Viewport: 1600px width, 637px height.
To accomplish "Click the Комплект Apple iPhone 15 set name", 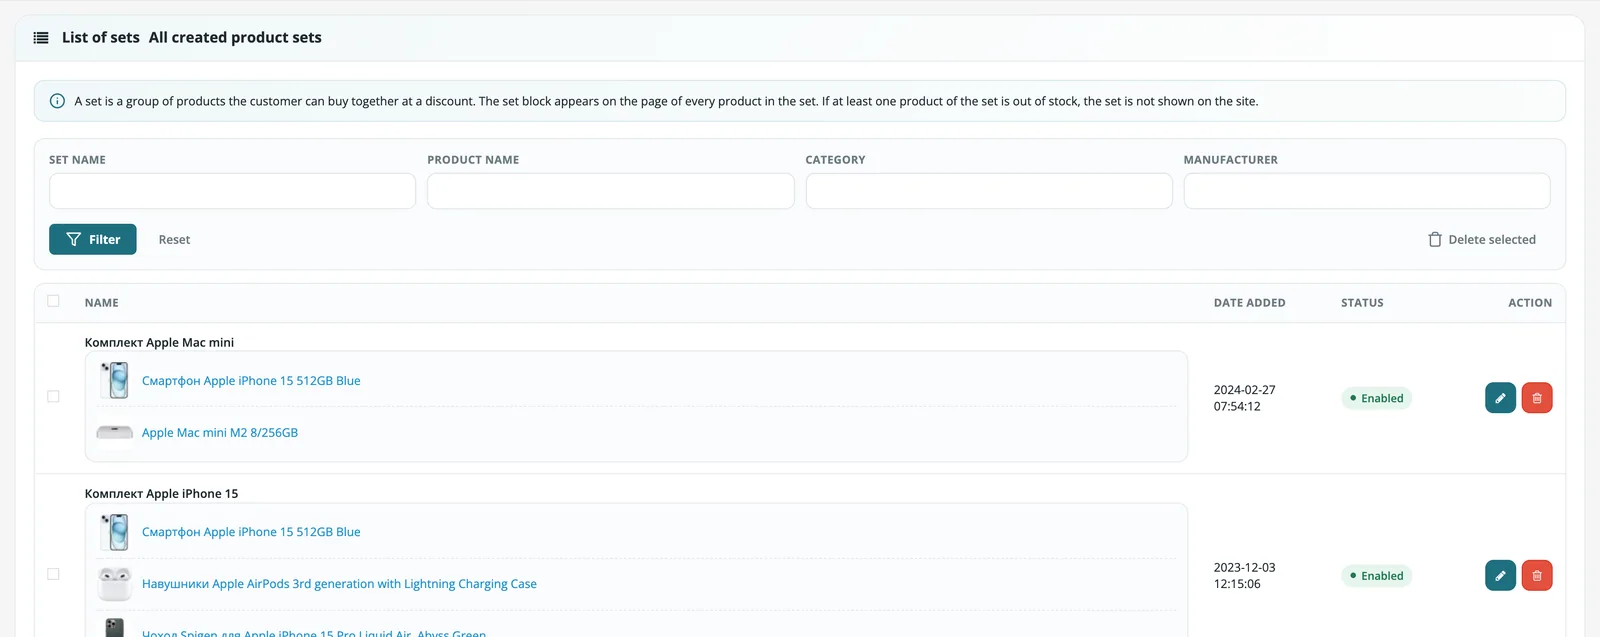I will coord(161,494).
